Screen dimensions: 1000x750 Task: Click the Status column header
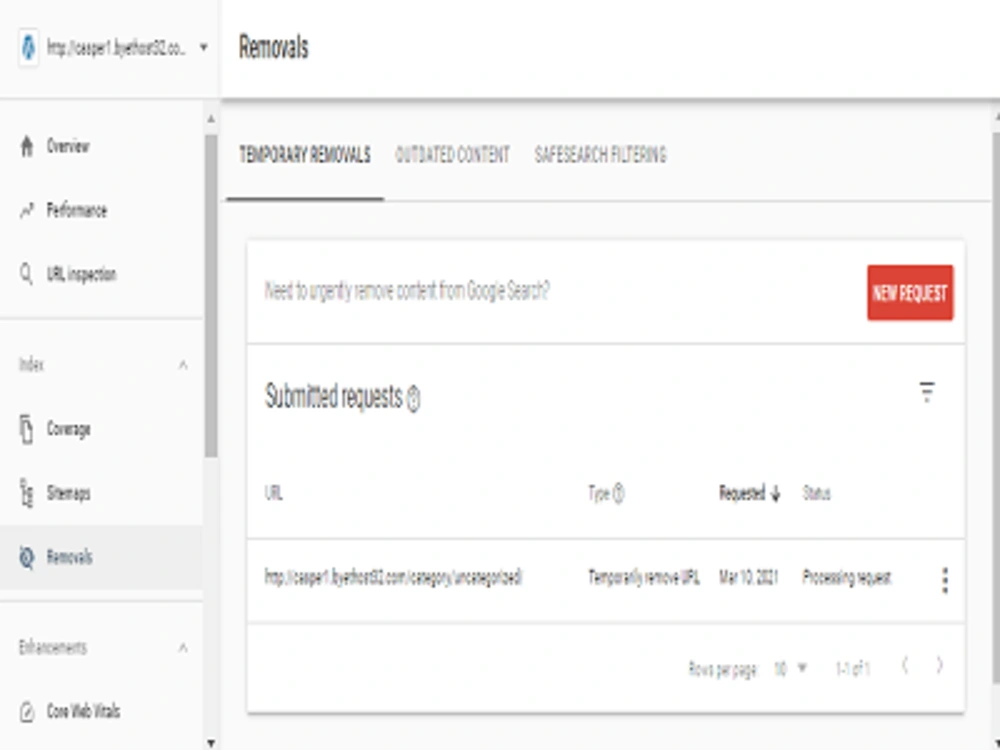click(x=816, y=494)
